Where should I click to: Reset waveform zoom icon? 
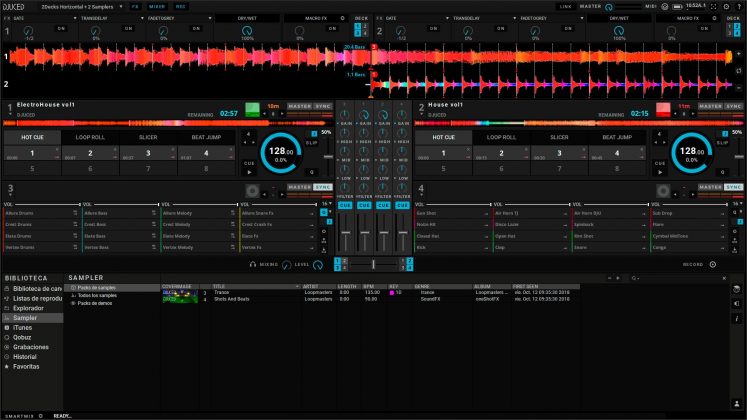[739, 70]
